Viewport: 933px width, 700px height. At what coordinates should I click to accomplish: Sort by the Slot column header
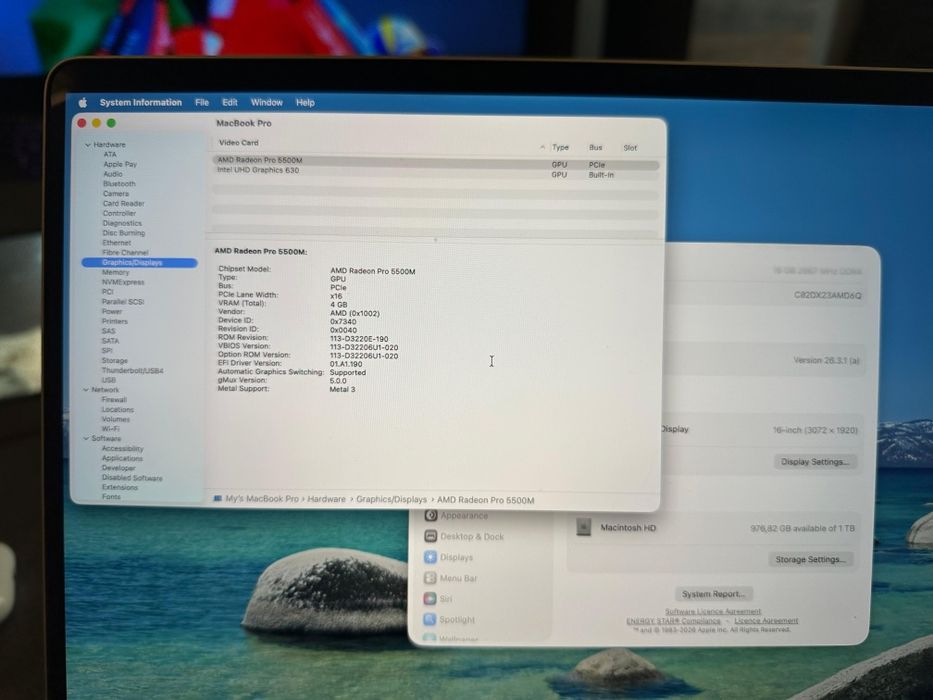tap(630, 148)
